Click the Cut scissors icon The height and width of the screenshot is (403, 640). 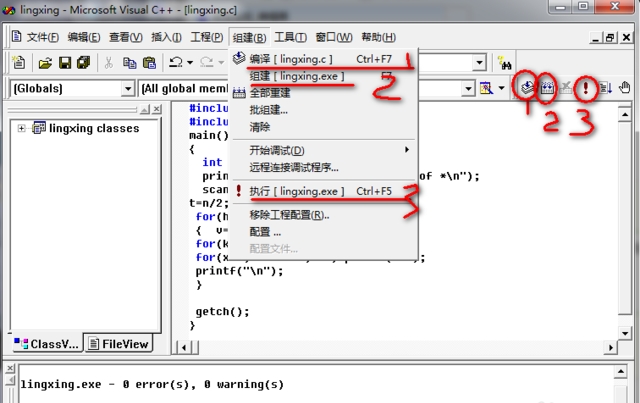tap(108, 63)
